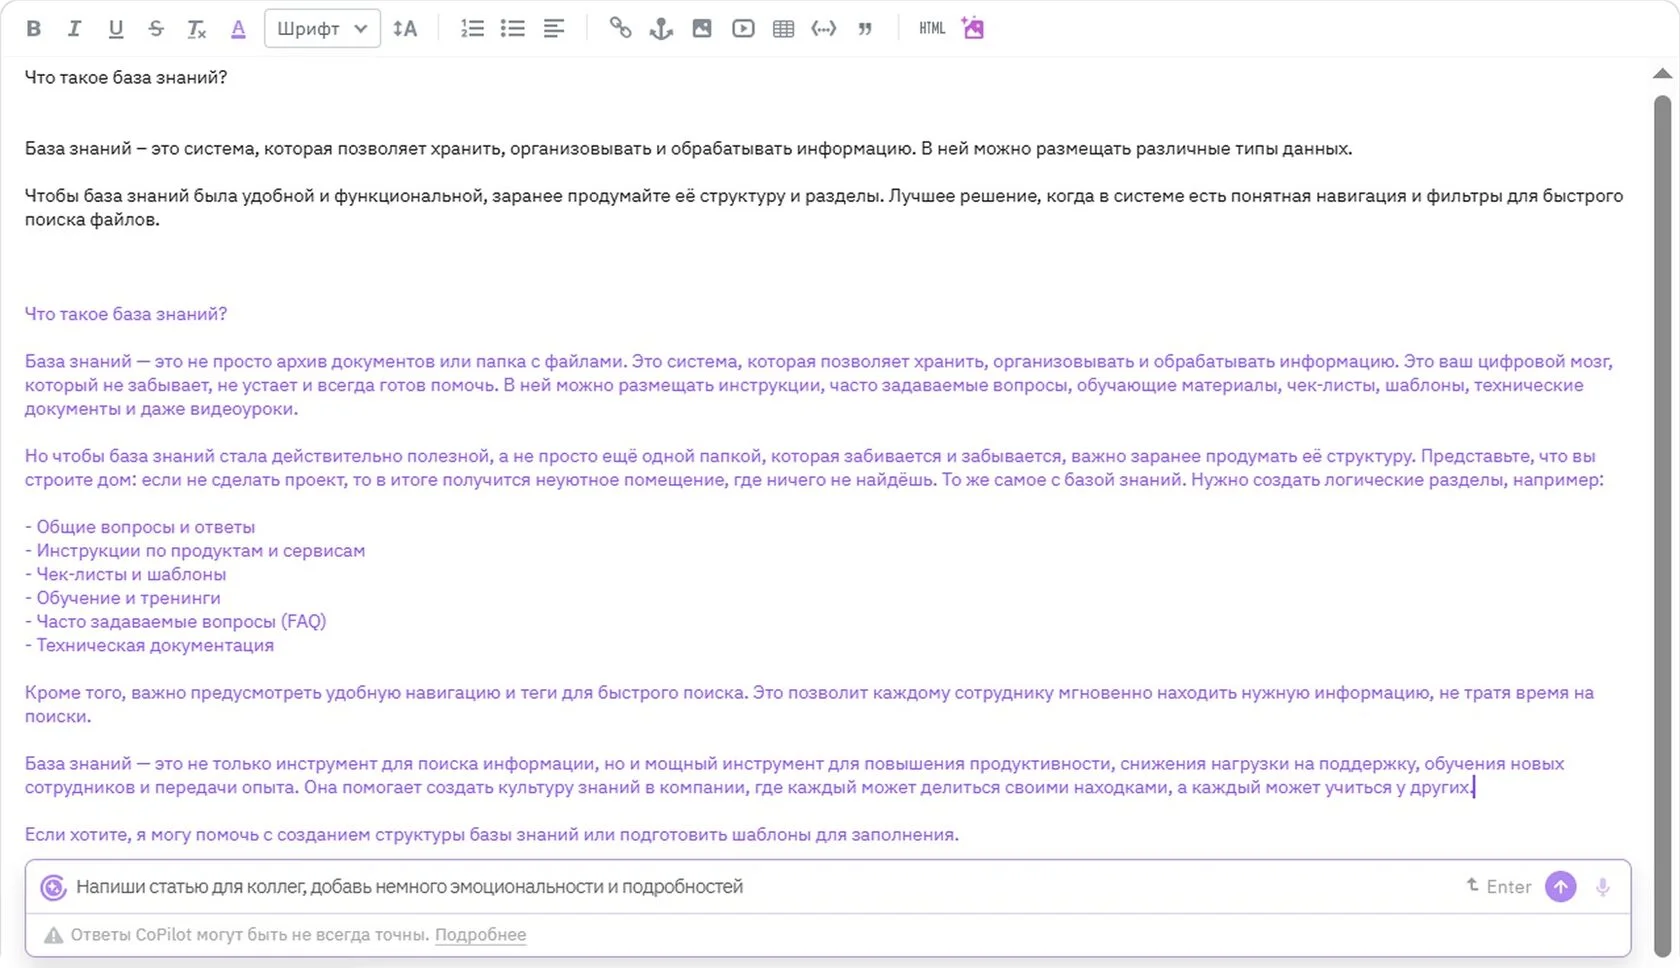Toggle underline formatting

click(115, 29)
